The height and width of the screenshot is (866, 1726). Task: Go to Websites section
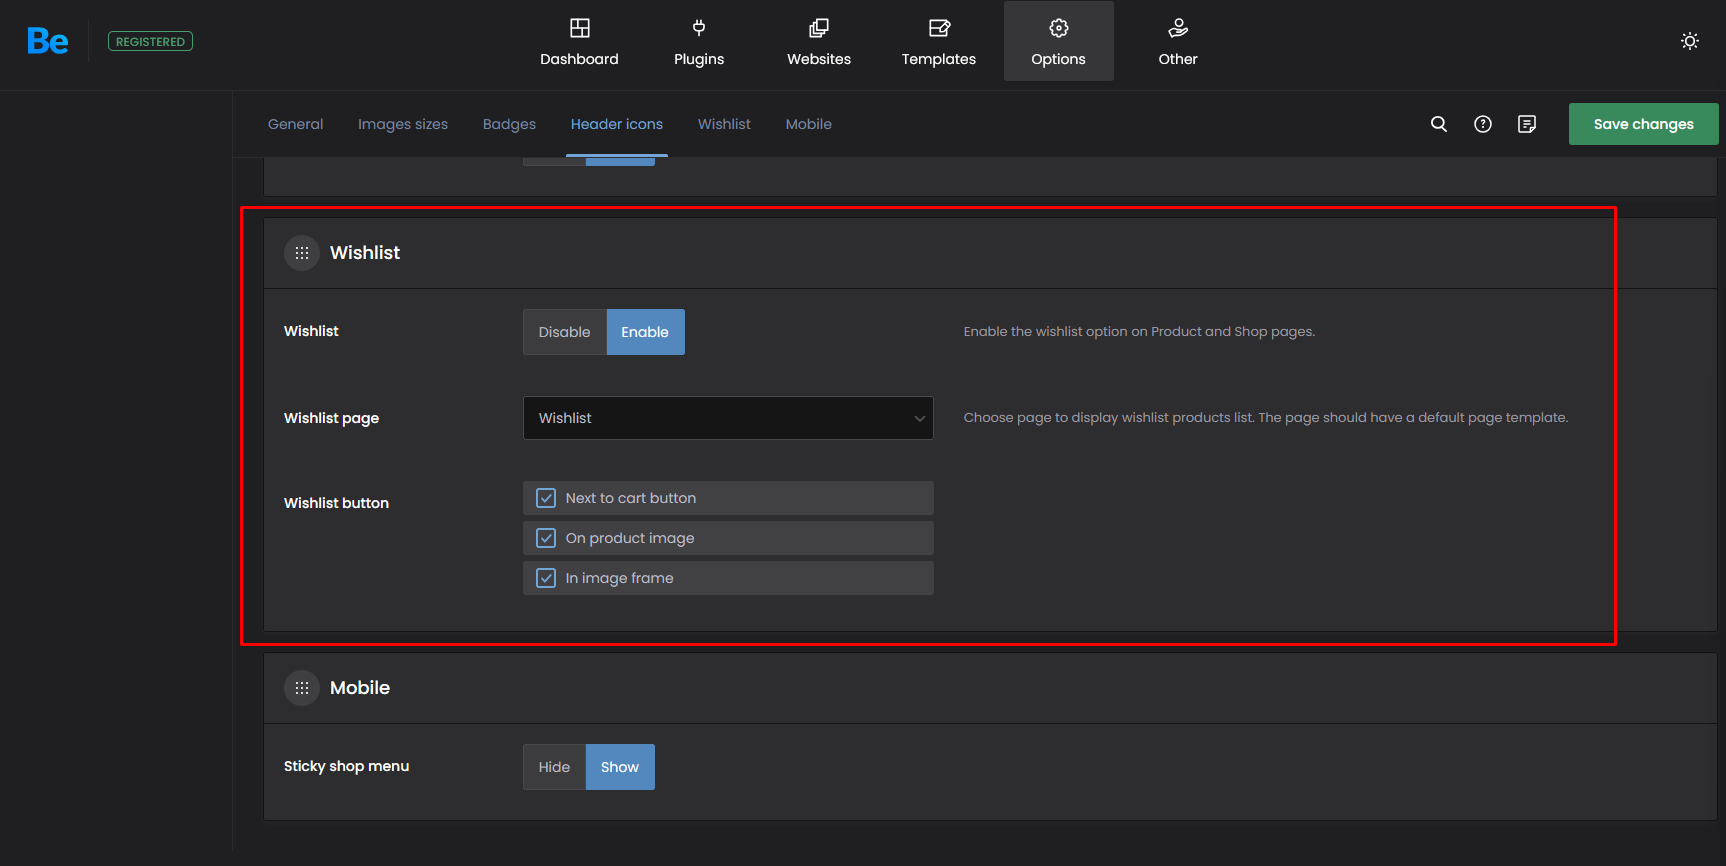[819, 41]
